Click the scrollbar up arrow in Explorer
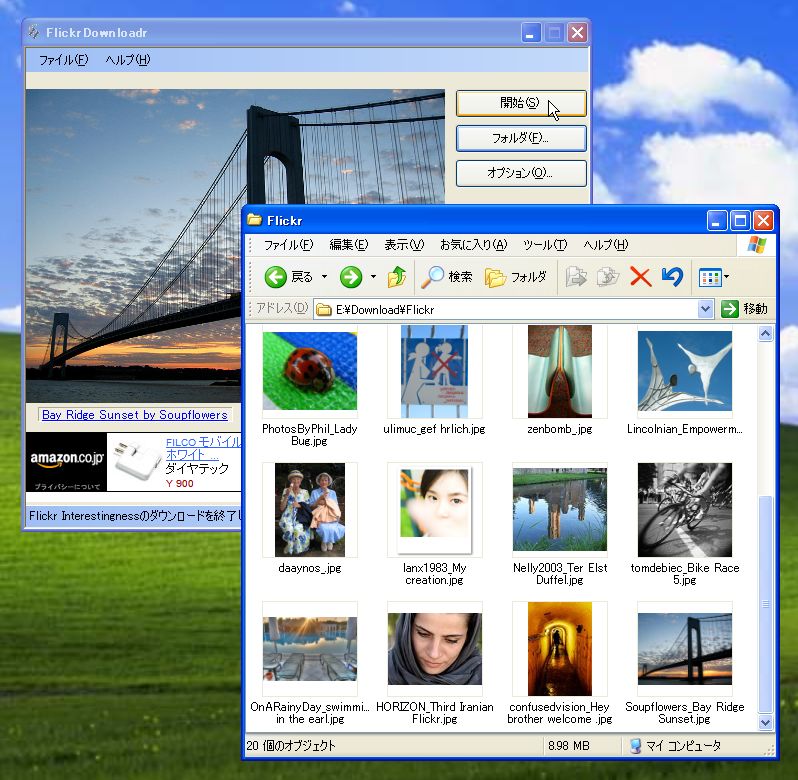The image size is (798, 780). (765, 334)
